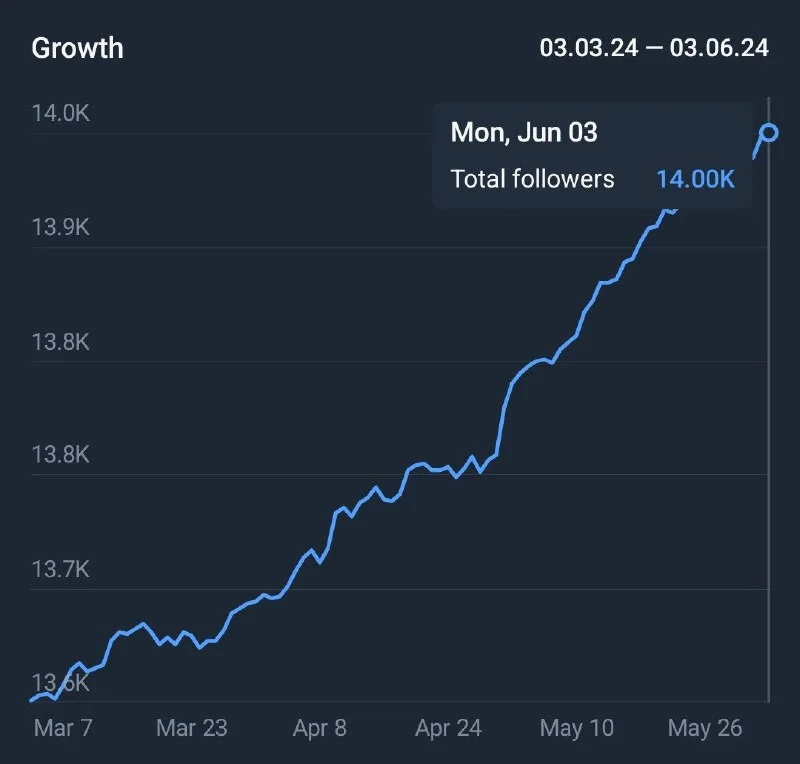Click the Mar 7 axis label

tap(63, 727)
